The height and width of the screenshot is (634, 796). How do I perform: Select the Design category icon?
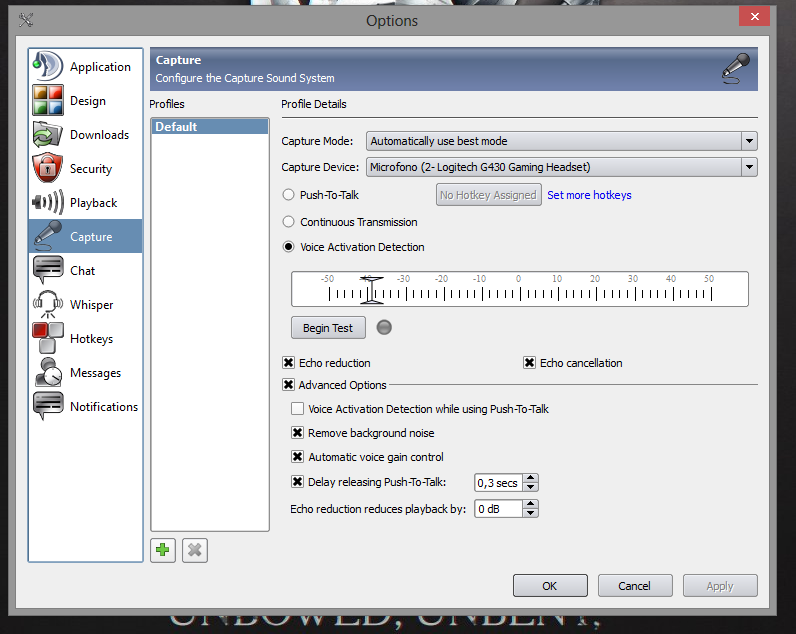coord(49,100)
